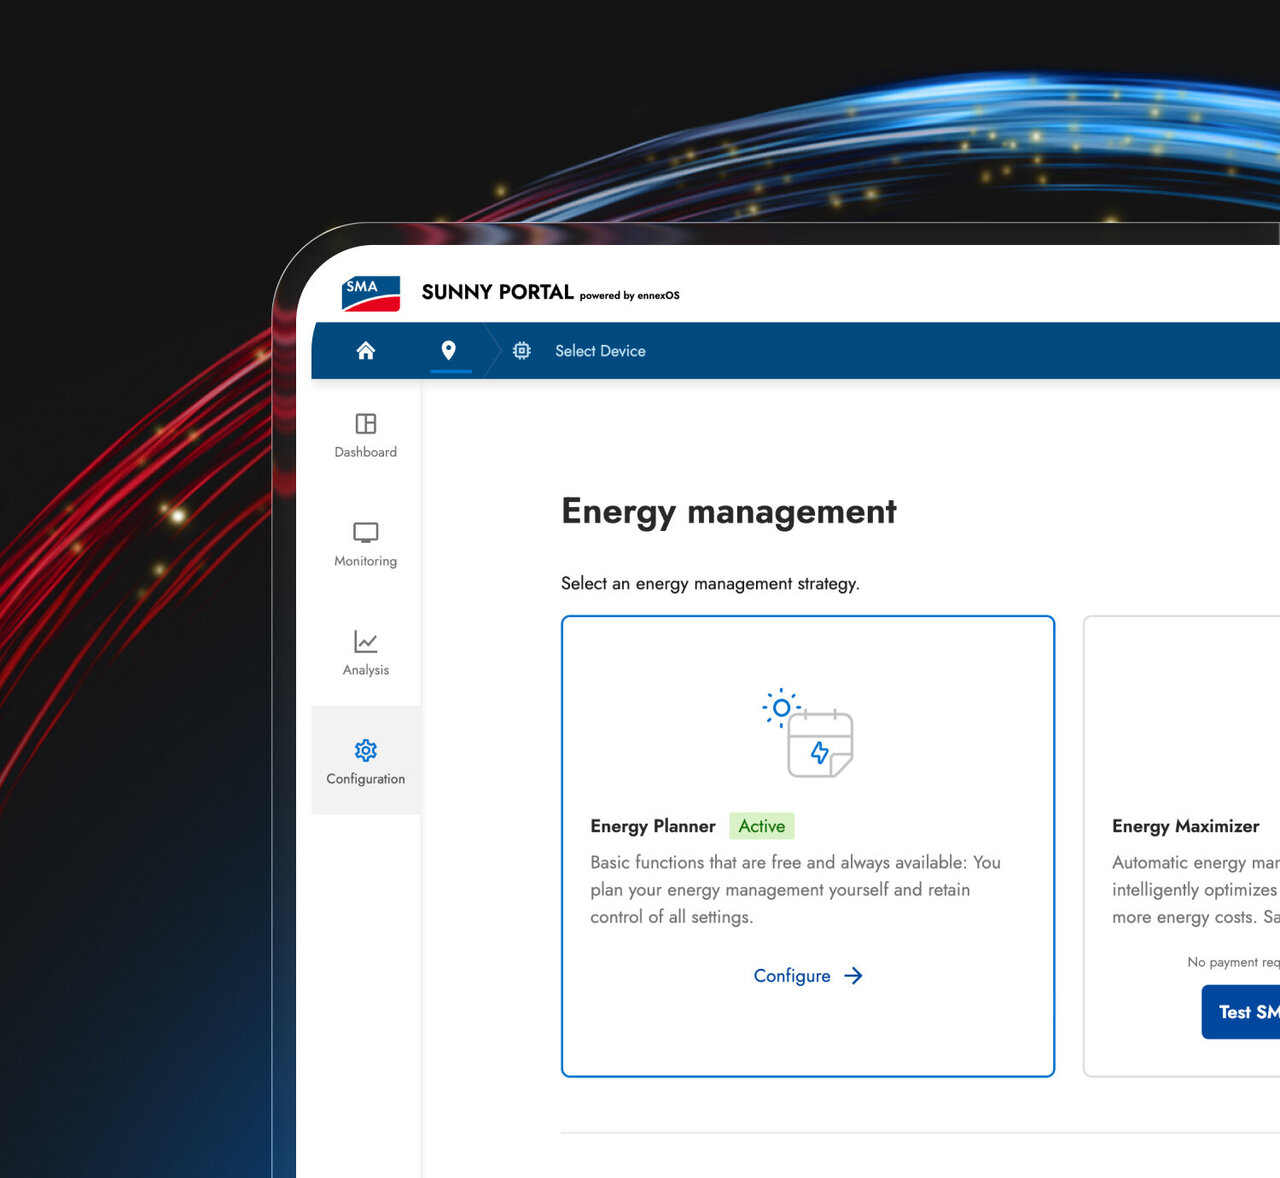Open the Configuration sidebar item
The height and width of the screenshot is (1178, 1280).
point(366,760)
